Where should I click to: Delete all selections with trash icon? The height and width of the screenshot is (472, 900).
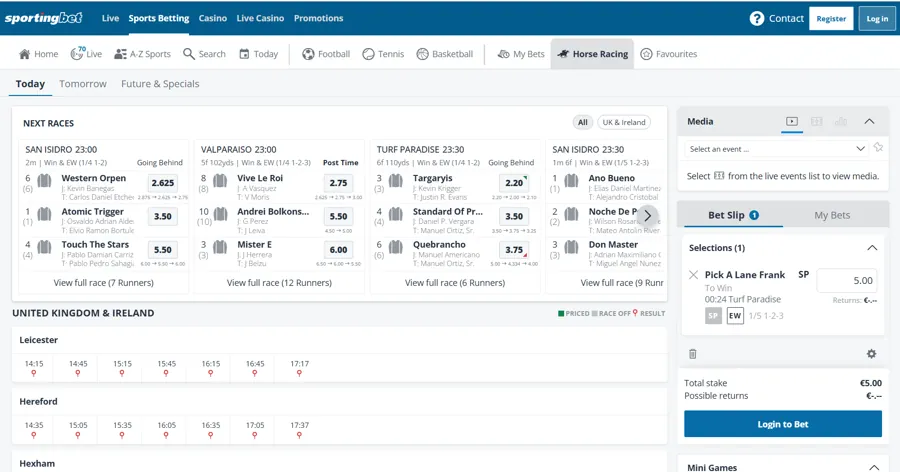click(x=692, y=354)
